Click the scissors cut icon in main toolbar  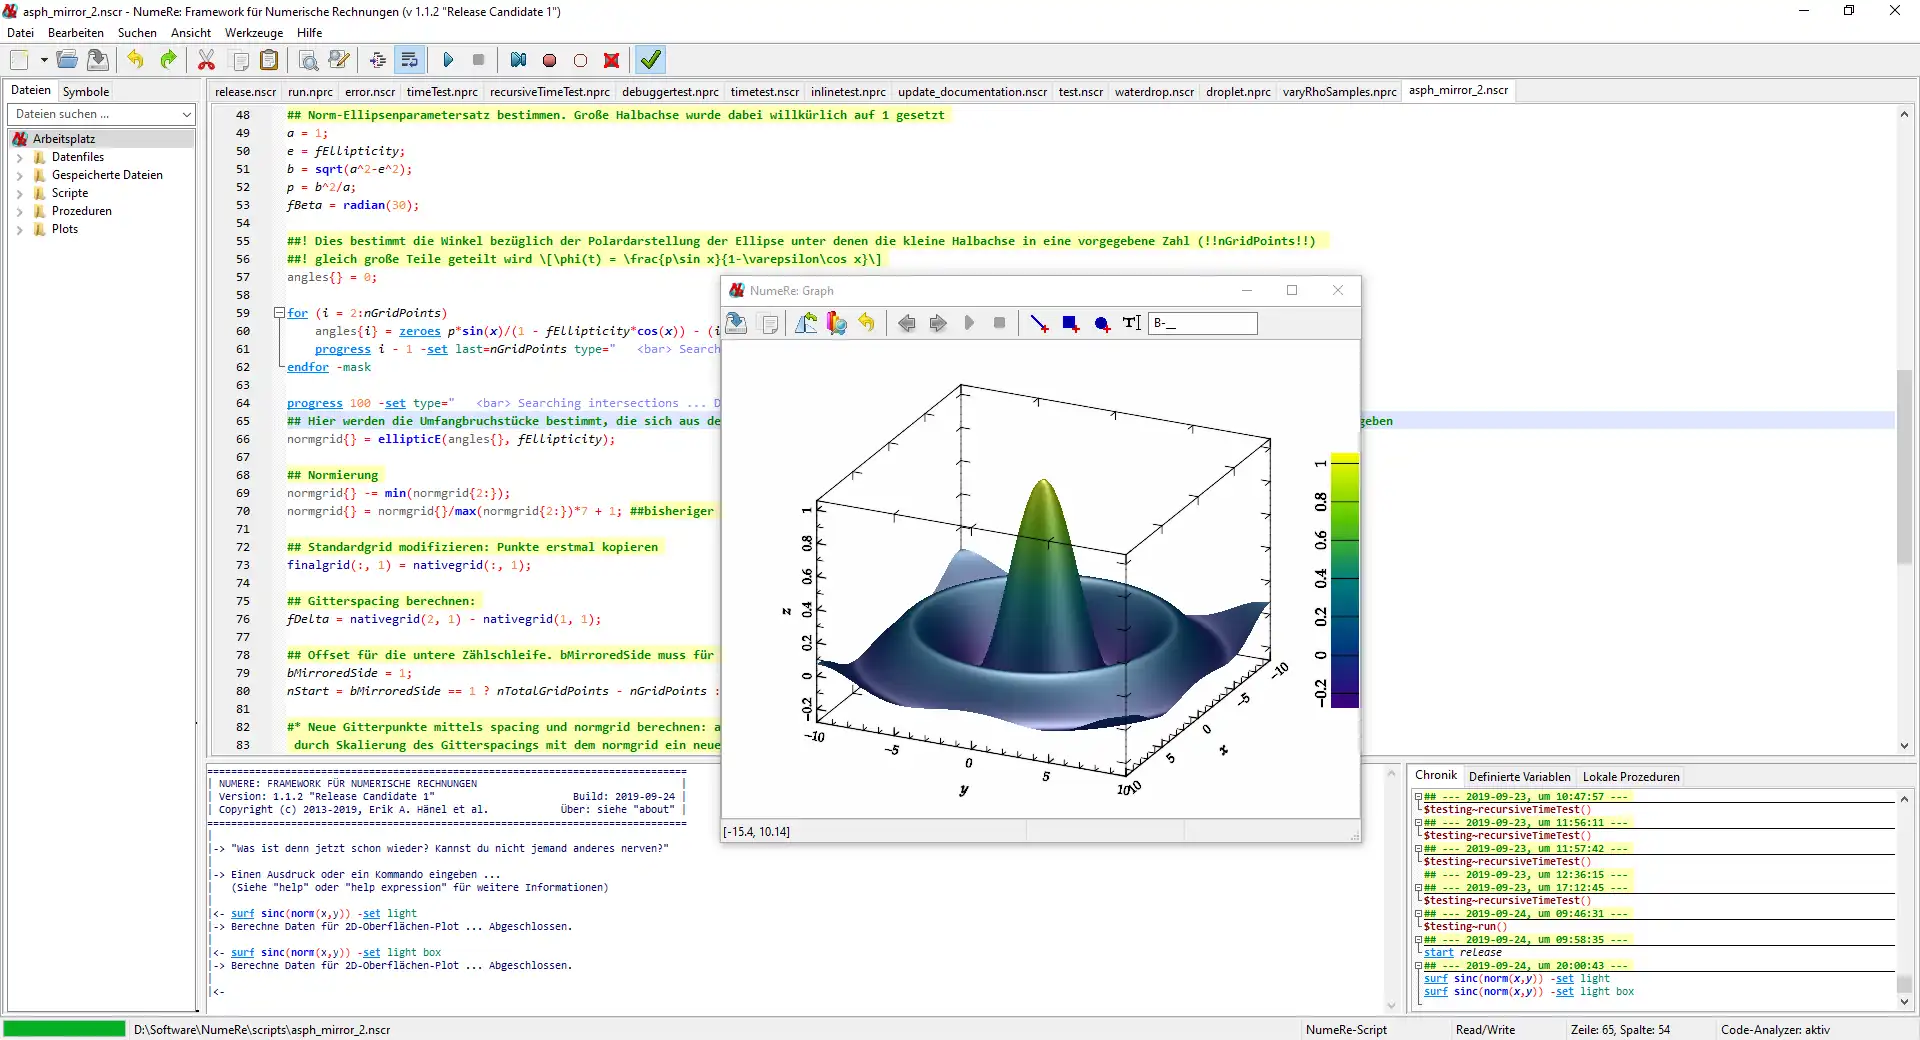coord(206,60)
